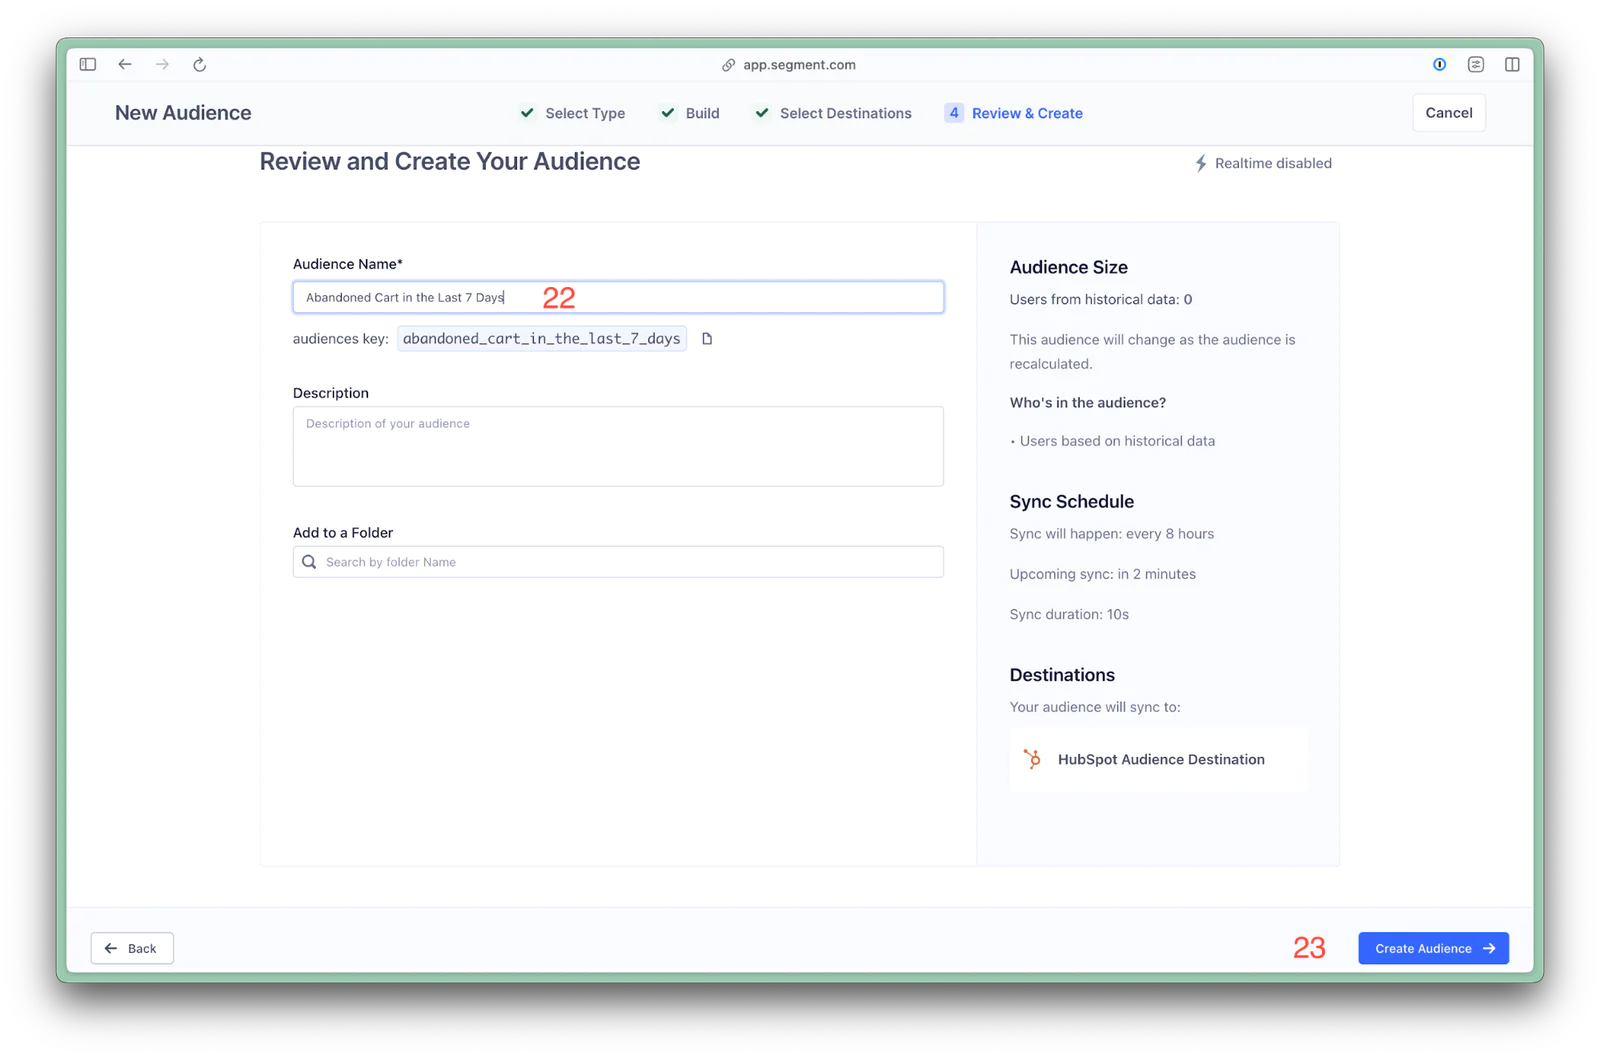
Task: Click into the Description text area
Action: [617, 446]
